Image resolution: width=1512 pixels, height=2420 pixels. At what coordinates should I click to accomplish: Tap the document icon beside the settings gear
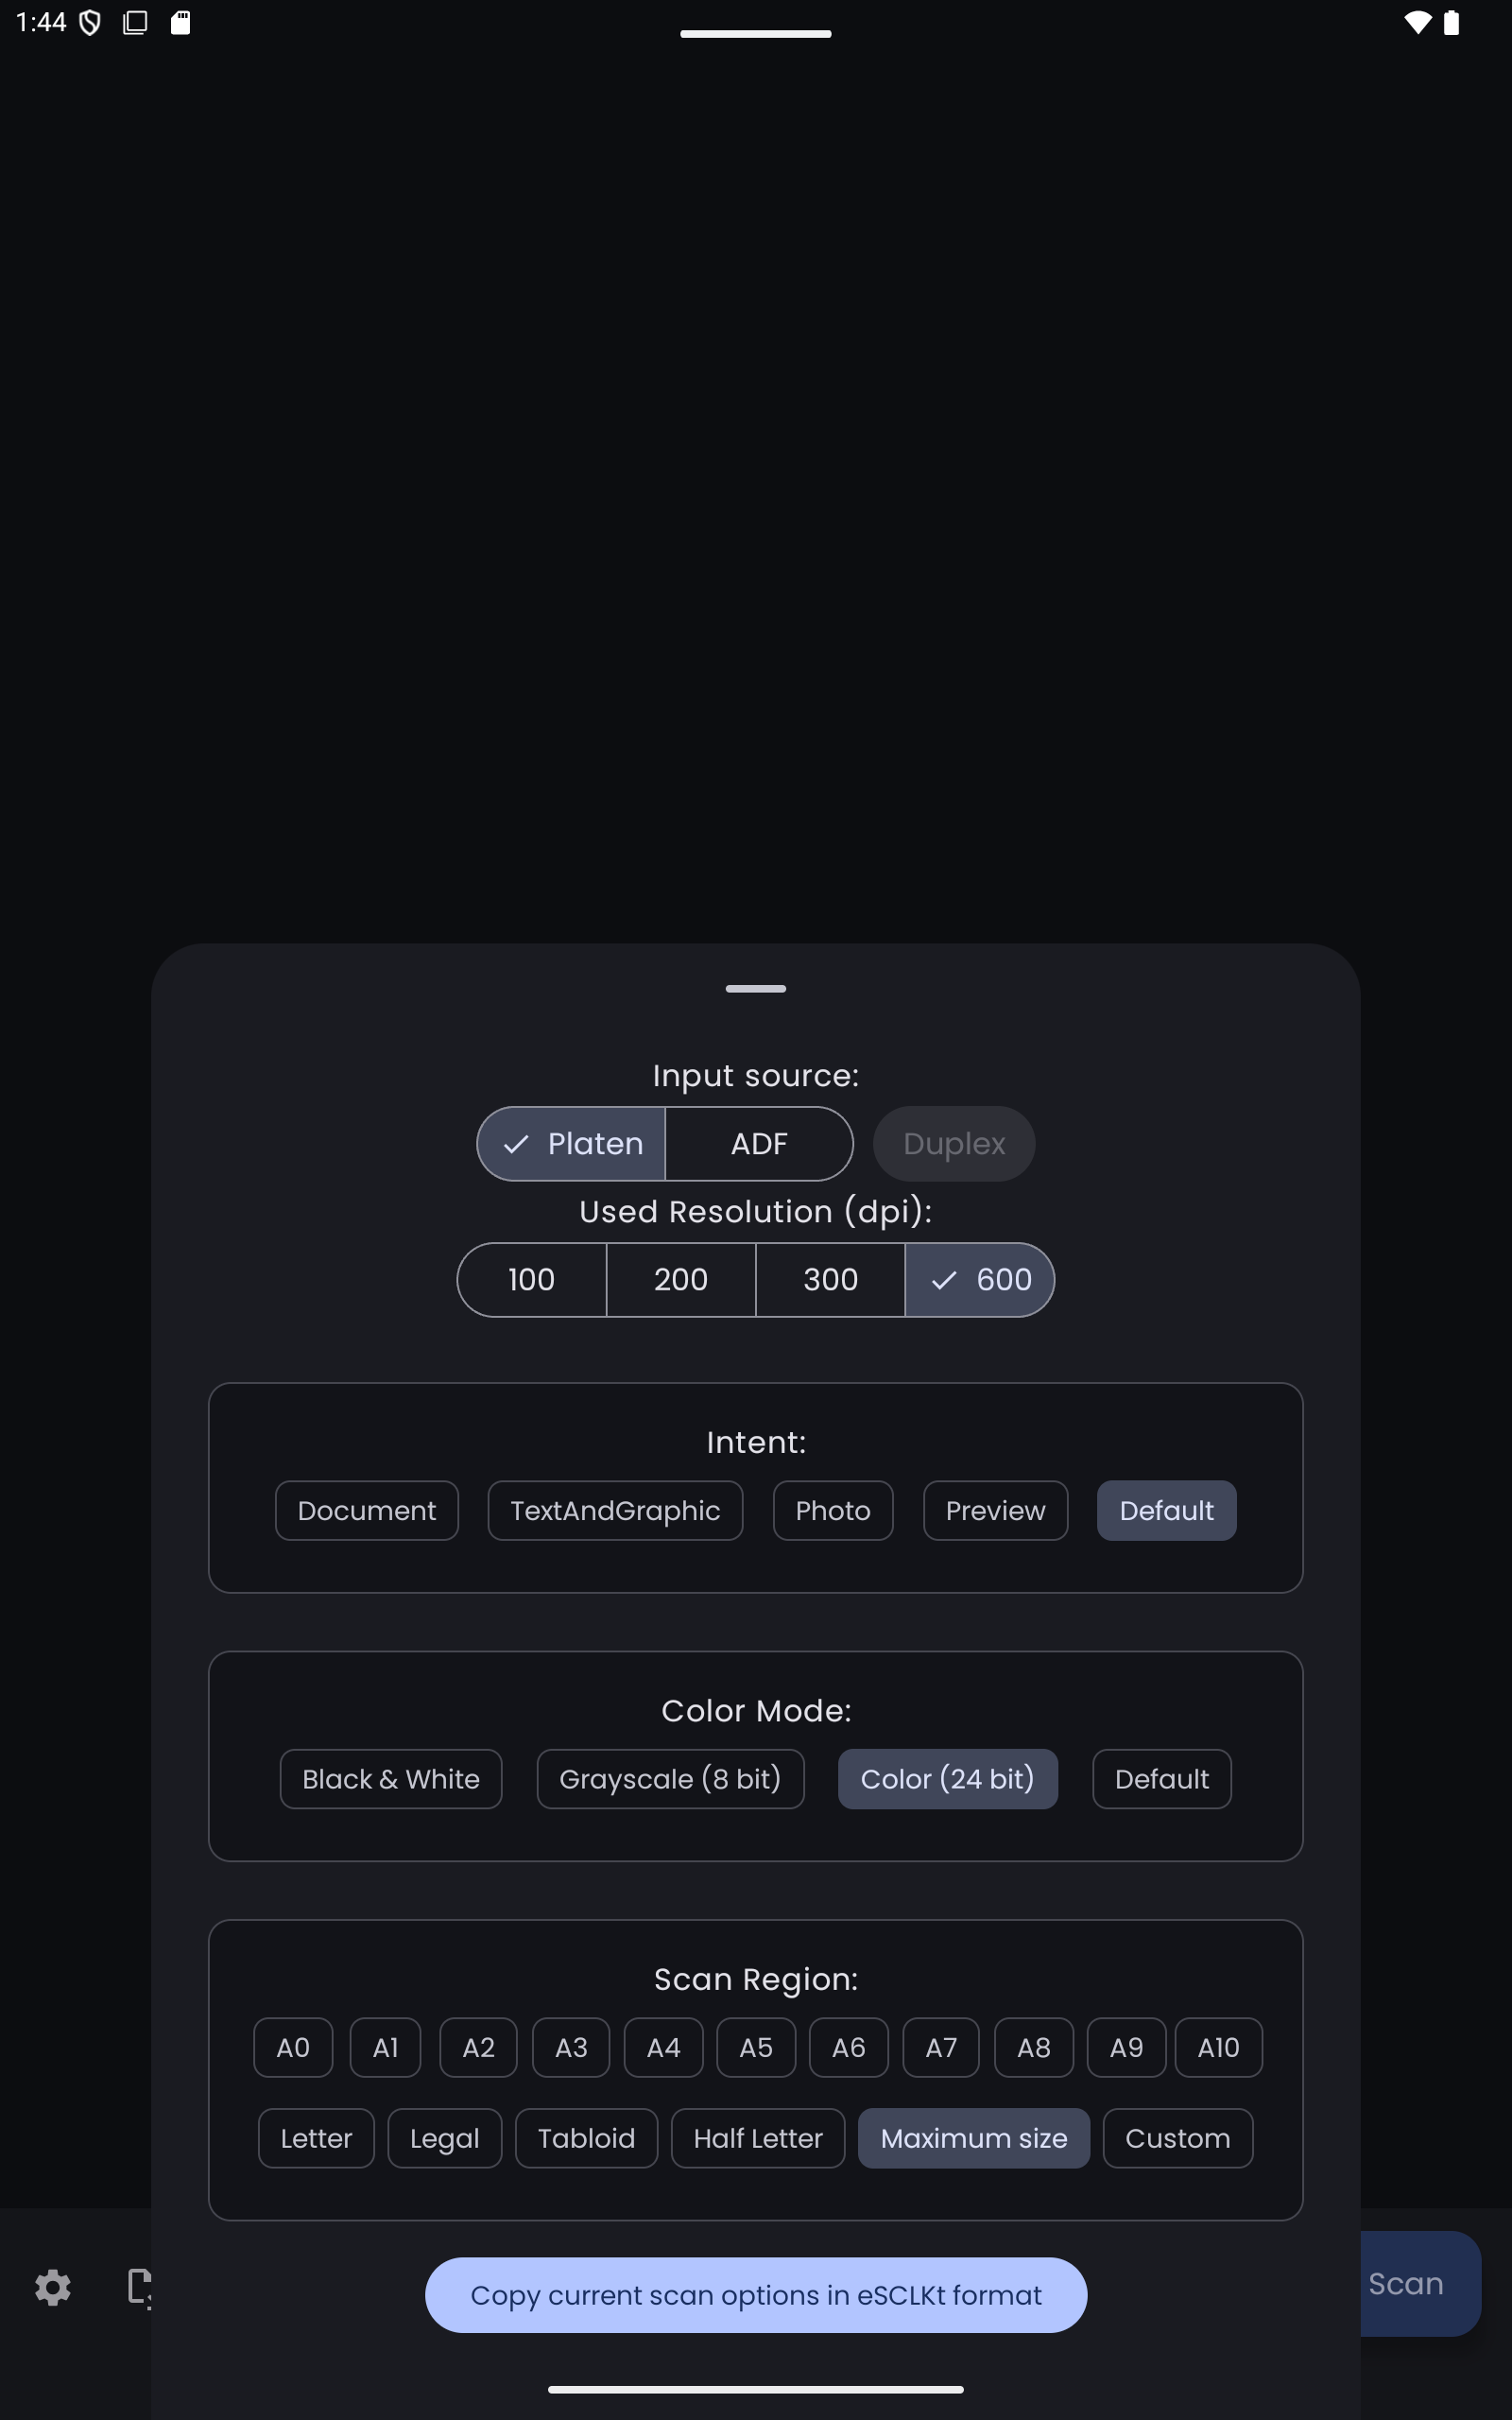[138, 2286]
